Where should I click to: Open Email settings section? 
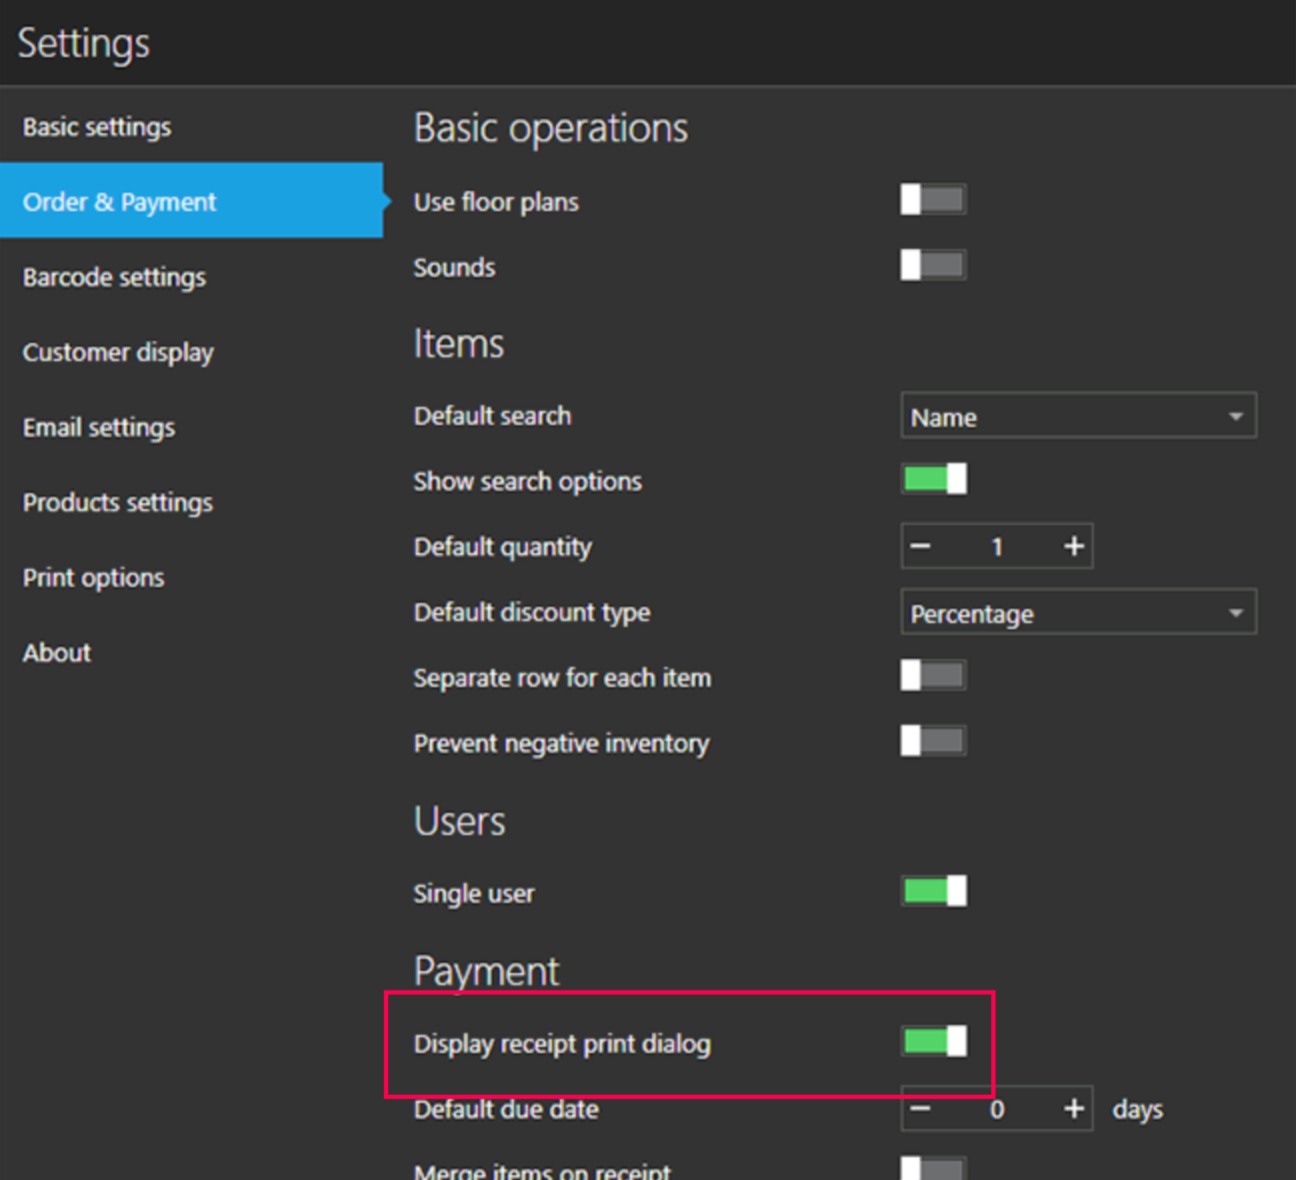point(99,427)
